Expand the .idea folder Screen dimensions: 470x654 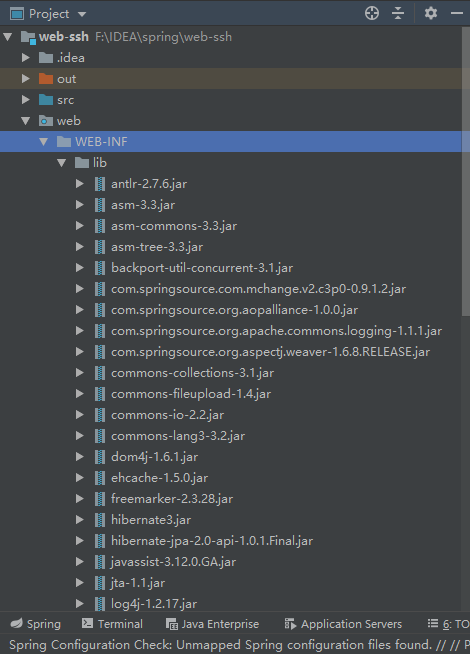pyautogui.click(x=26, y=58)
